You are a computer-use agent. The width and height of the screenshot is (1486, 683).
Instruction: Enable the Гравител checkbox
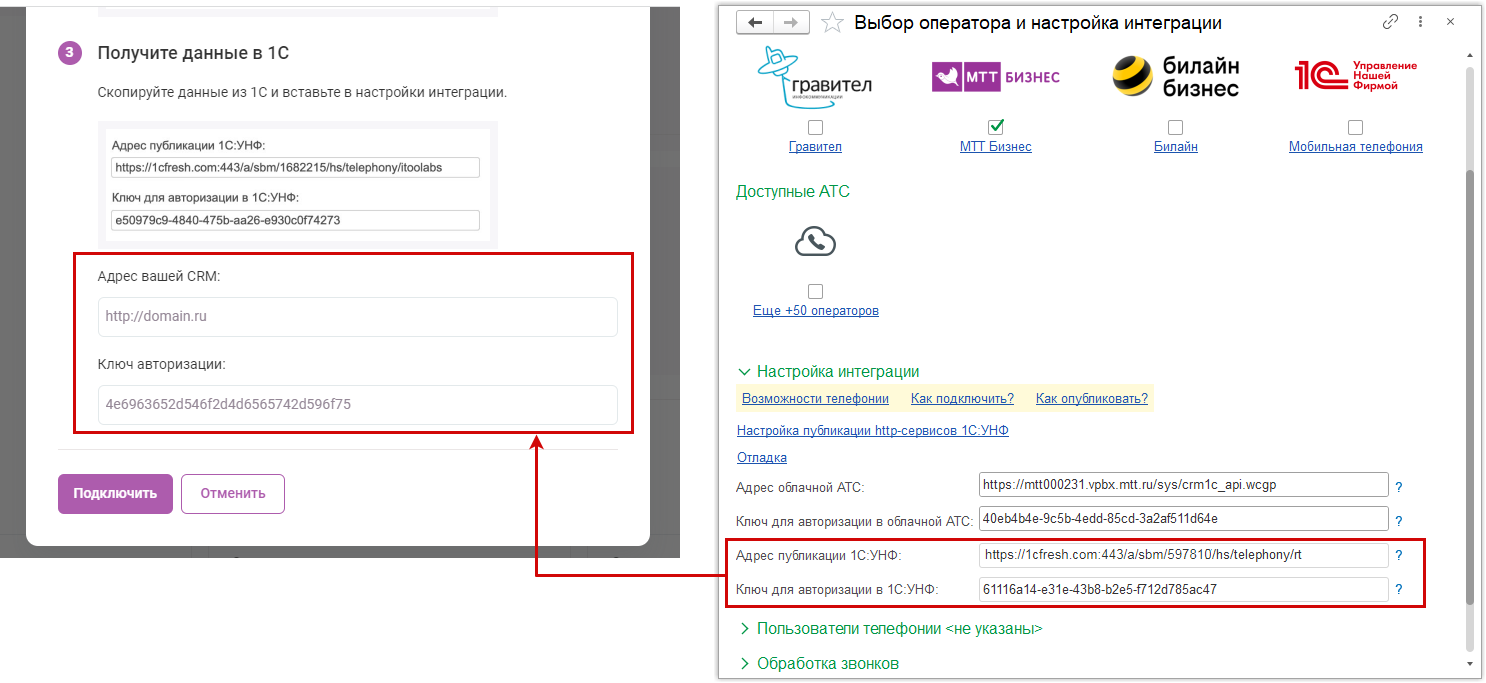(815, 127)
